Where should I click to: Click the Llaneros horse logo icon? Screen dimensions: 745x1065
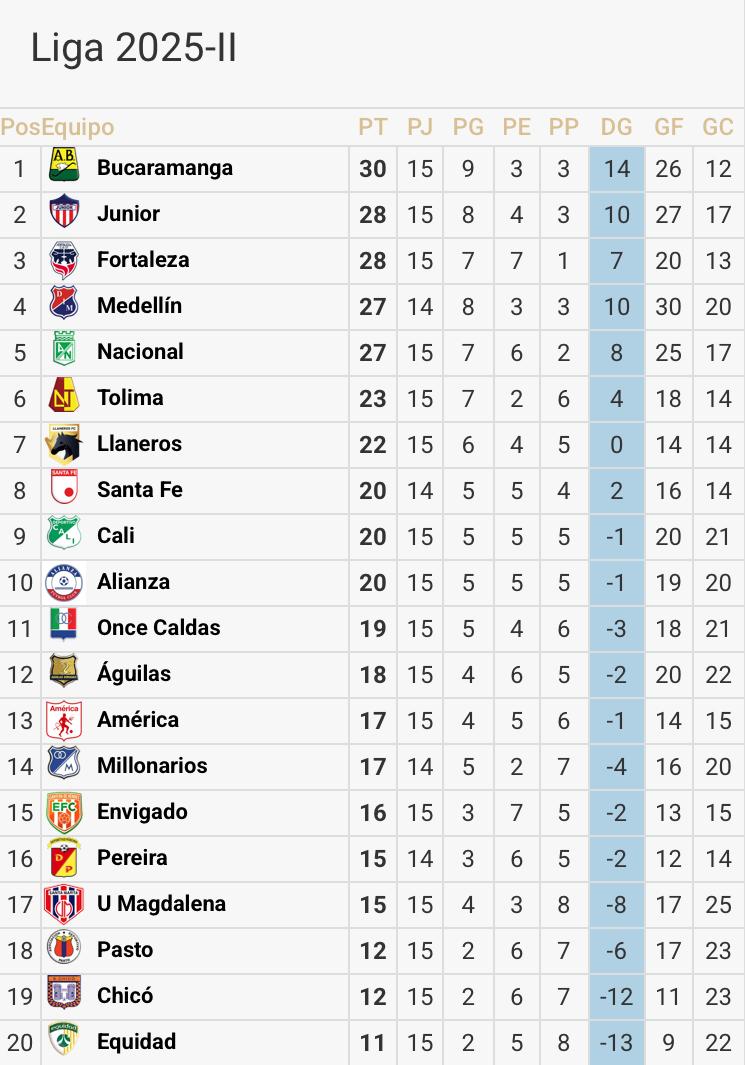click(64, 442)
